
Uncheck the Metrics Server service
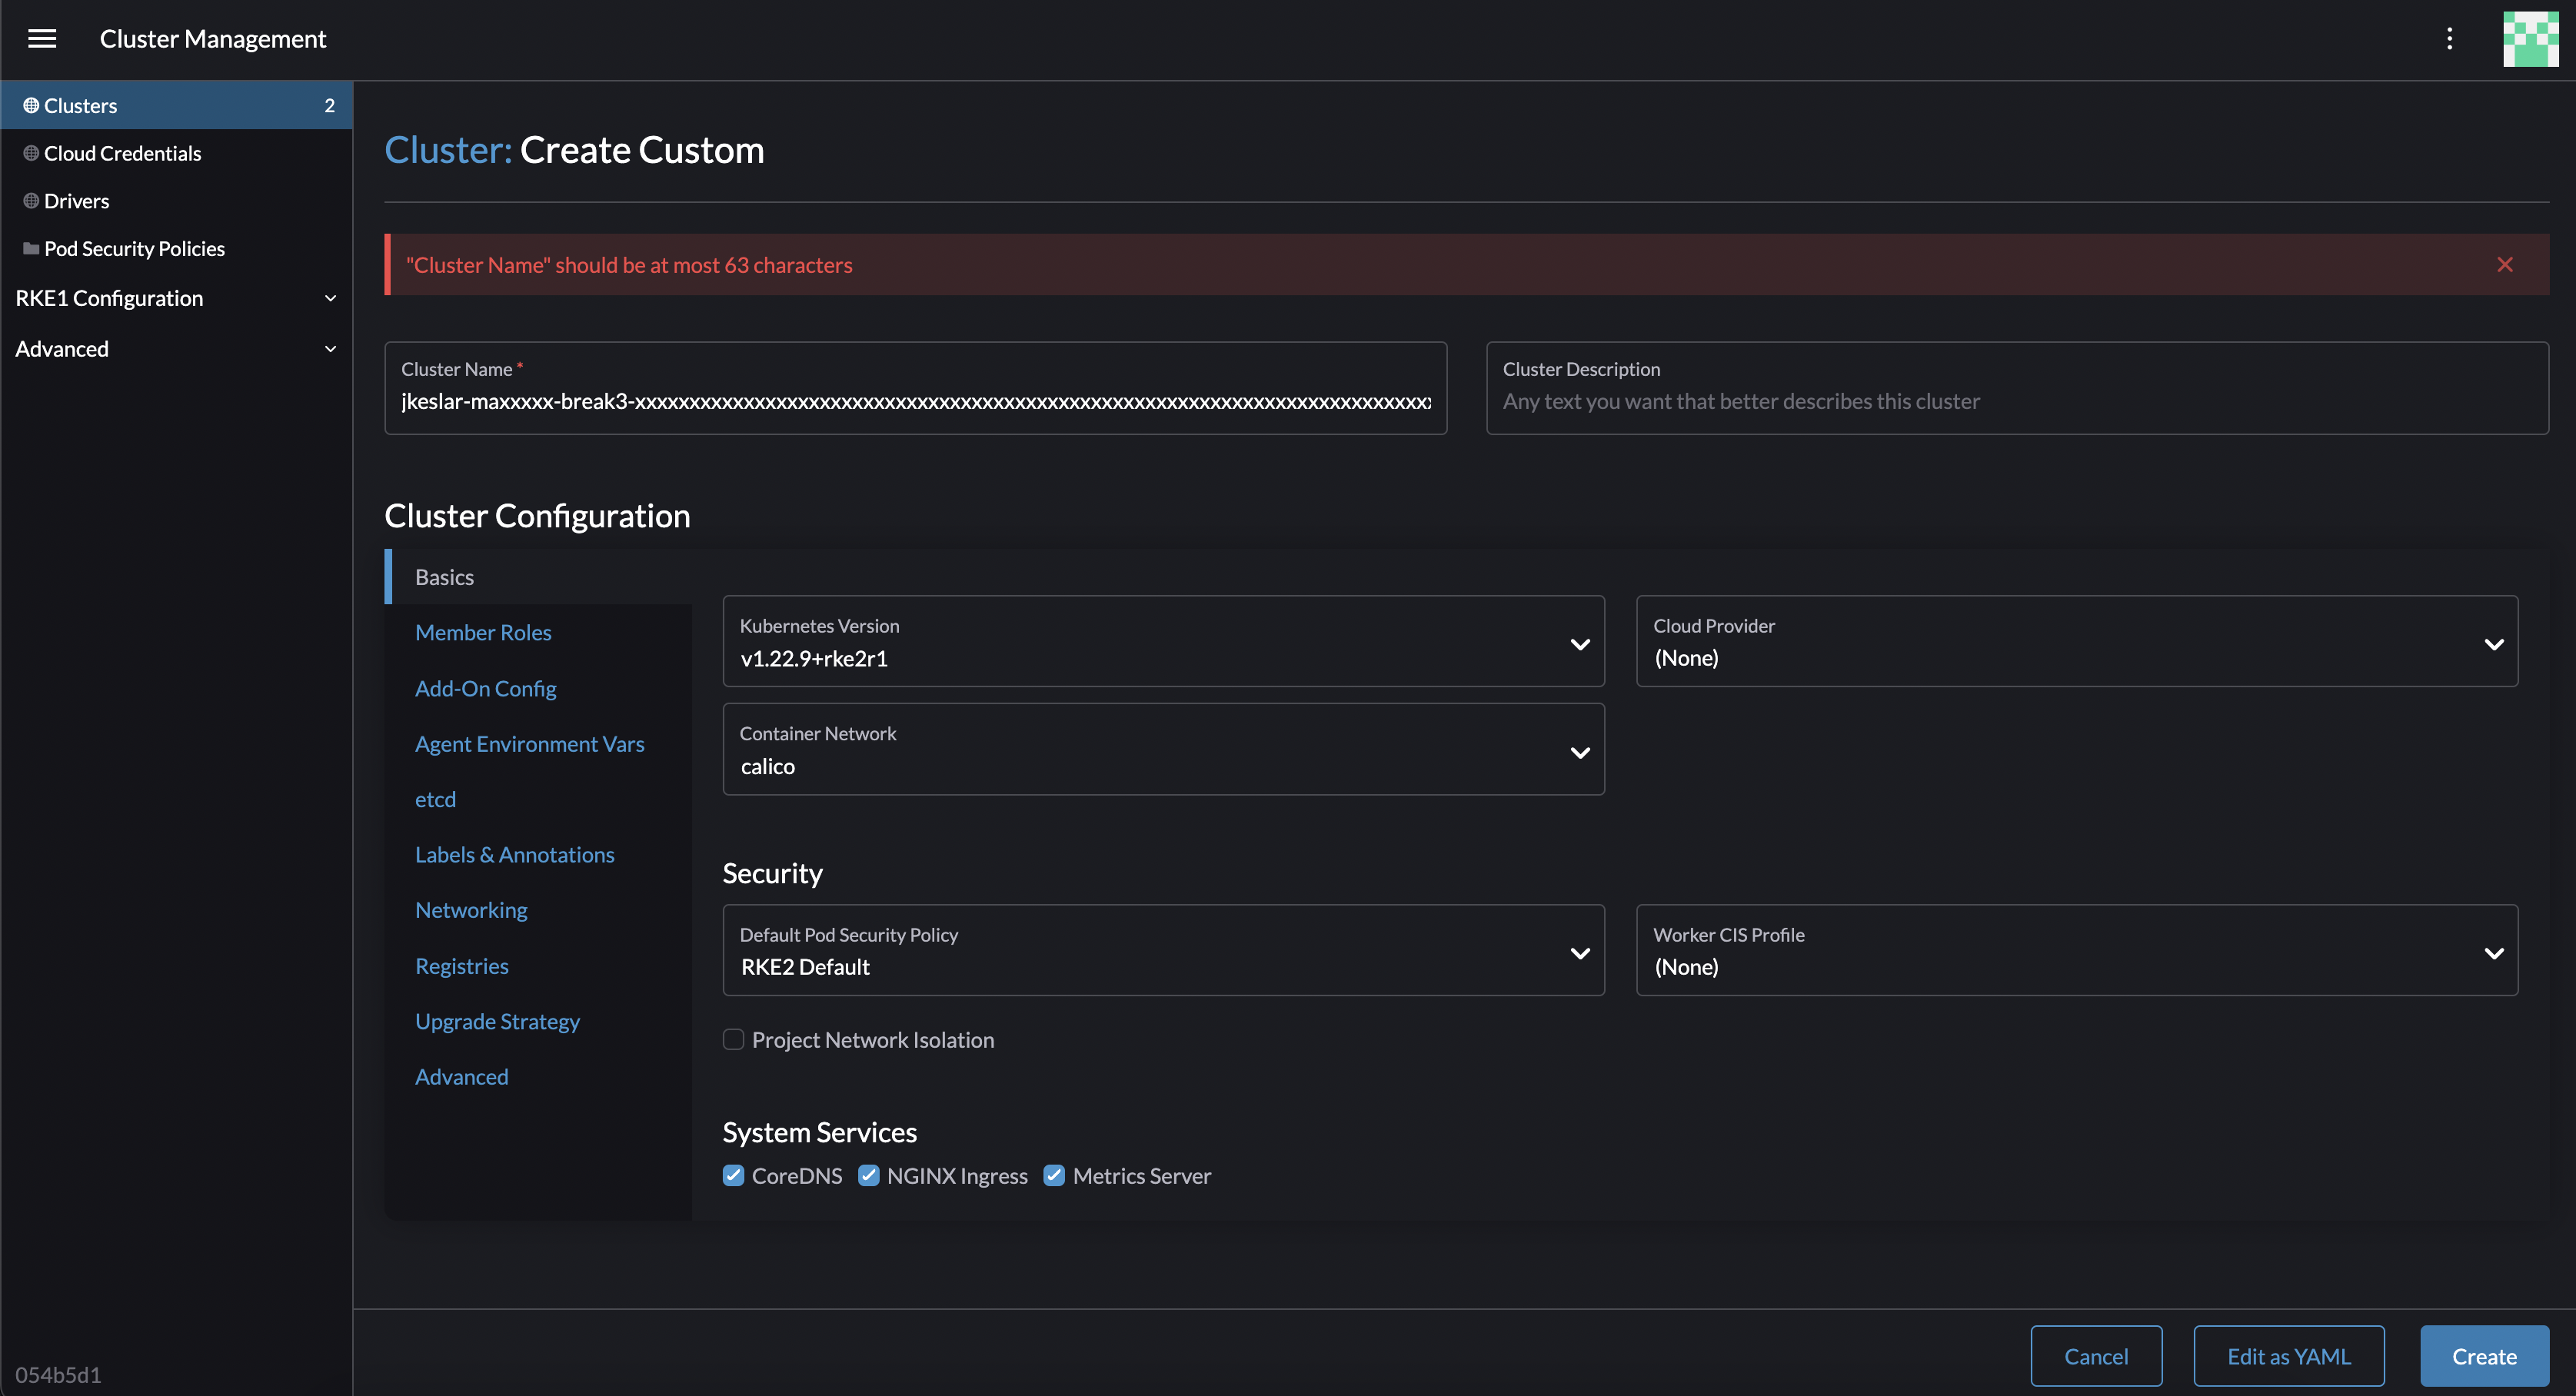pyautogui.click(x=1053, y=1175)
